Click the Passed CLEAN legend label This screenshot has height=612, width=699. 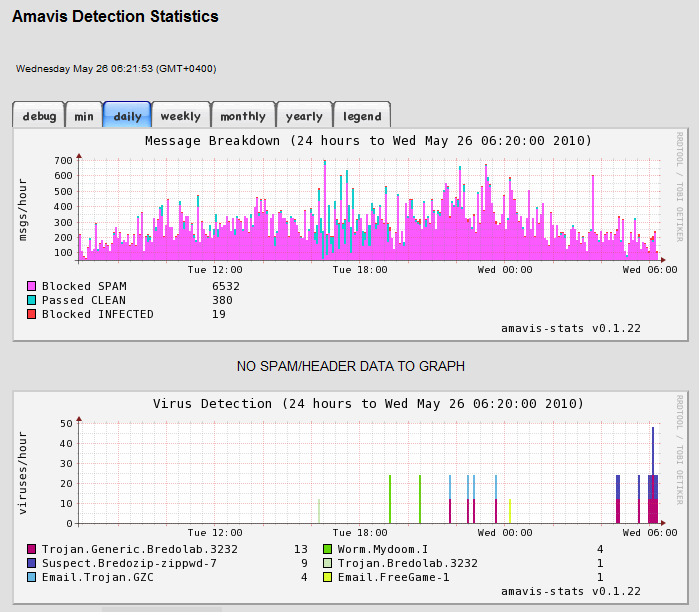click(x=84, y=300)
